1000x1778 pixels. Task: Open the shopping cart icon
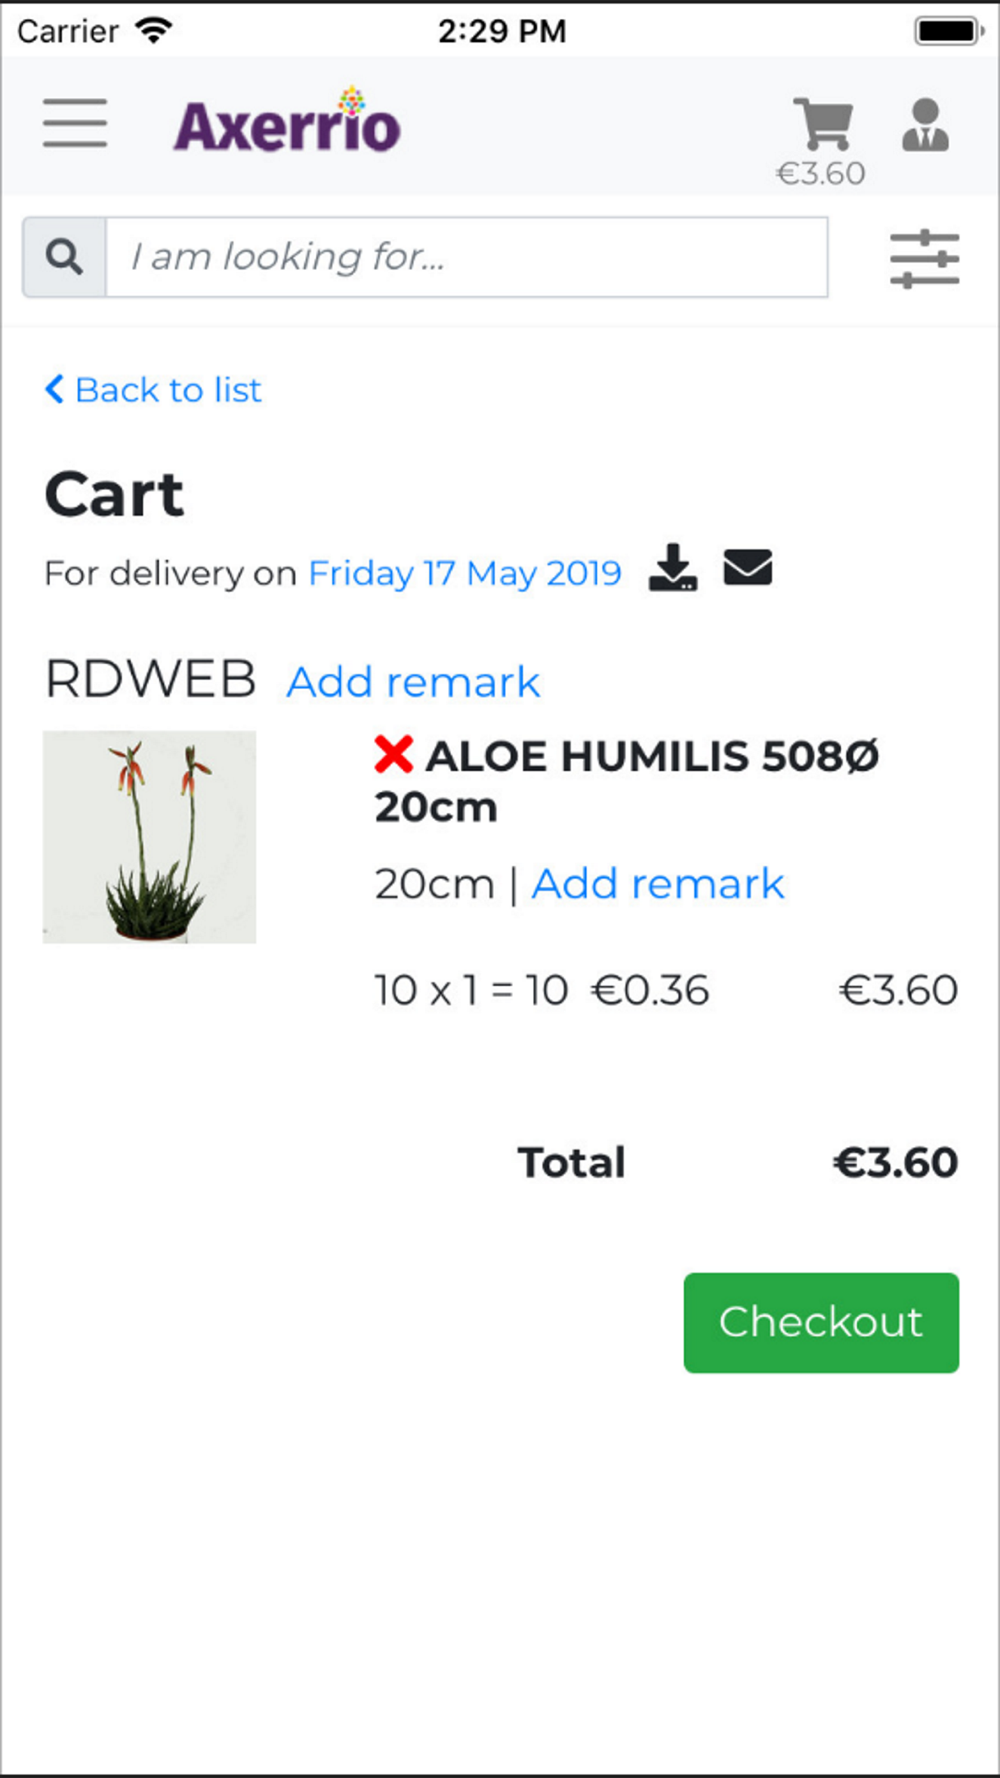pyautogui.click(x=823, y=124)
